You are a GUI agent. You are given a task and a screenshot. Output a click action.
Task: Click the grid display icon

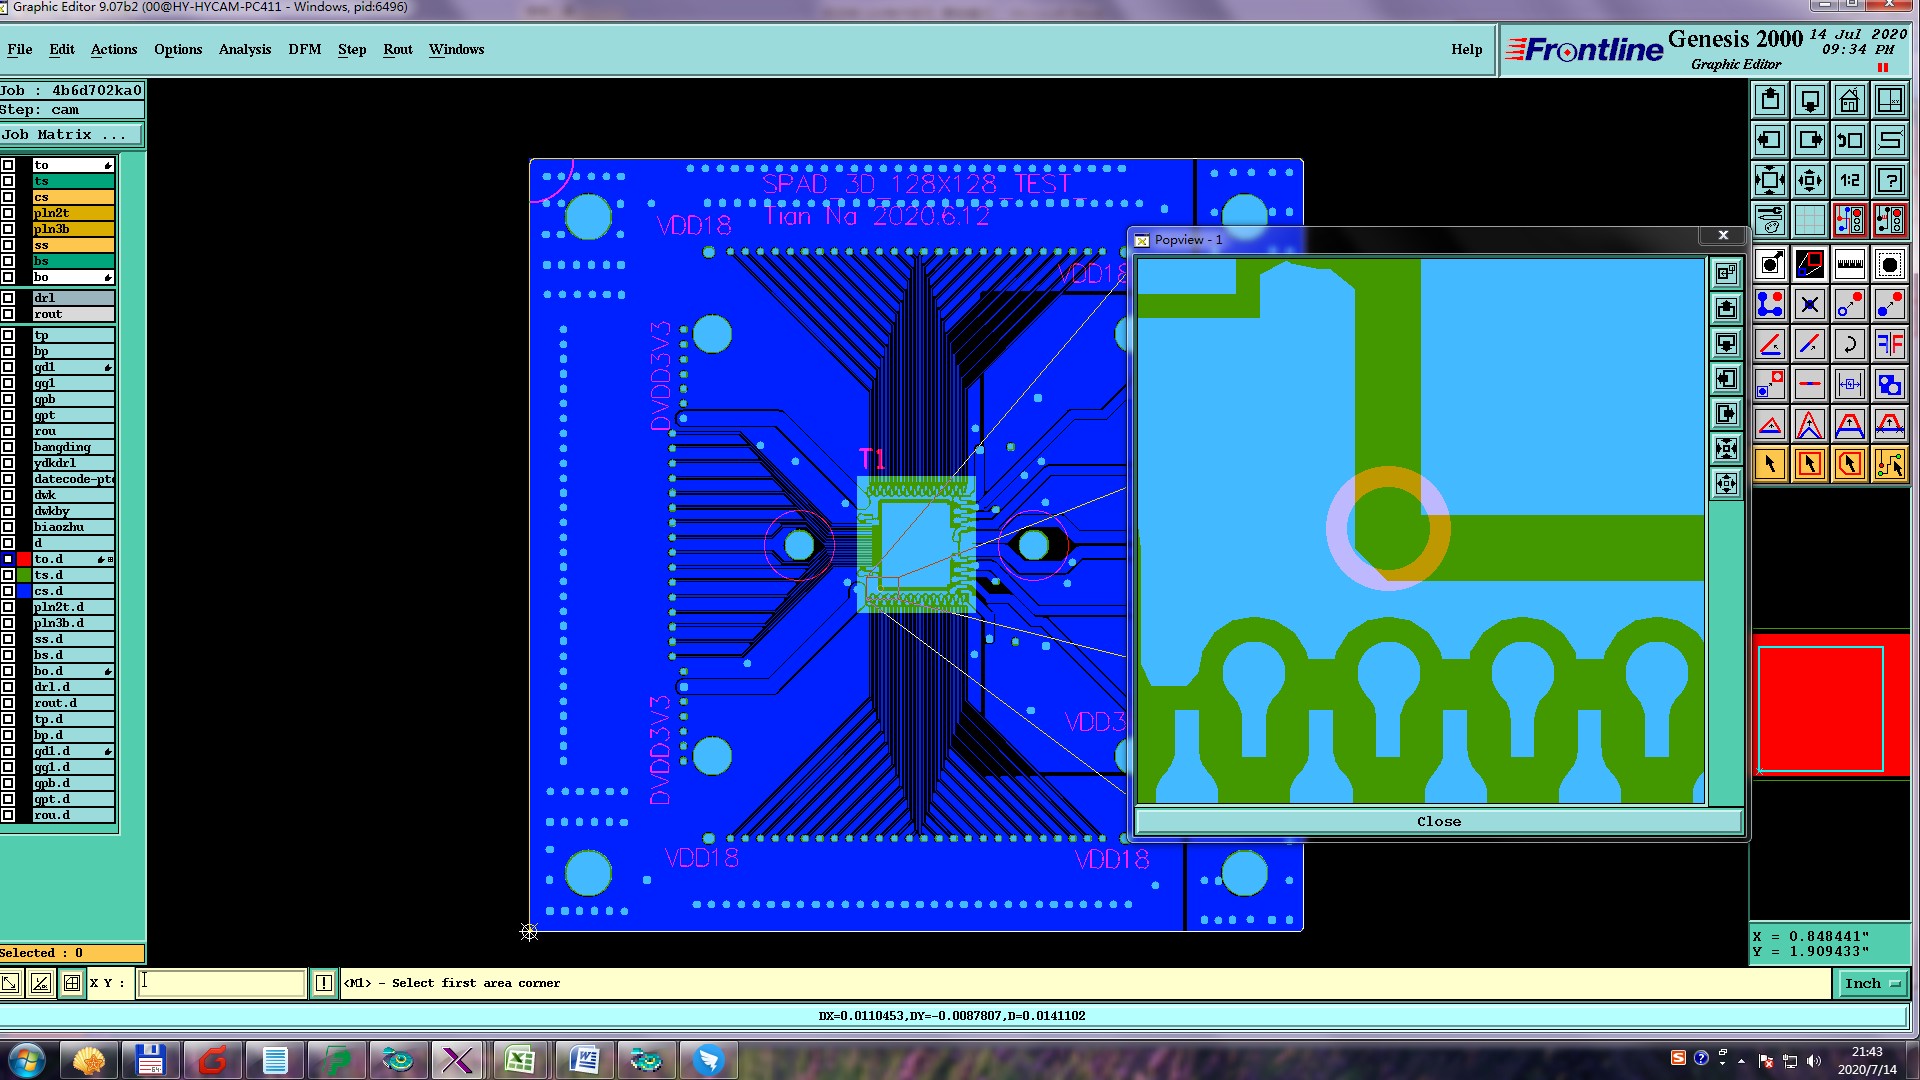coord(1809,219)
